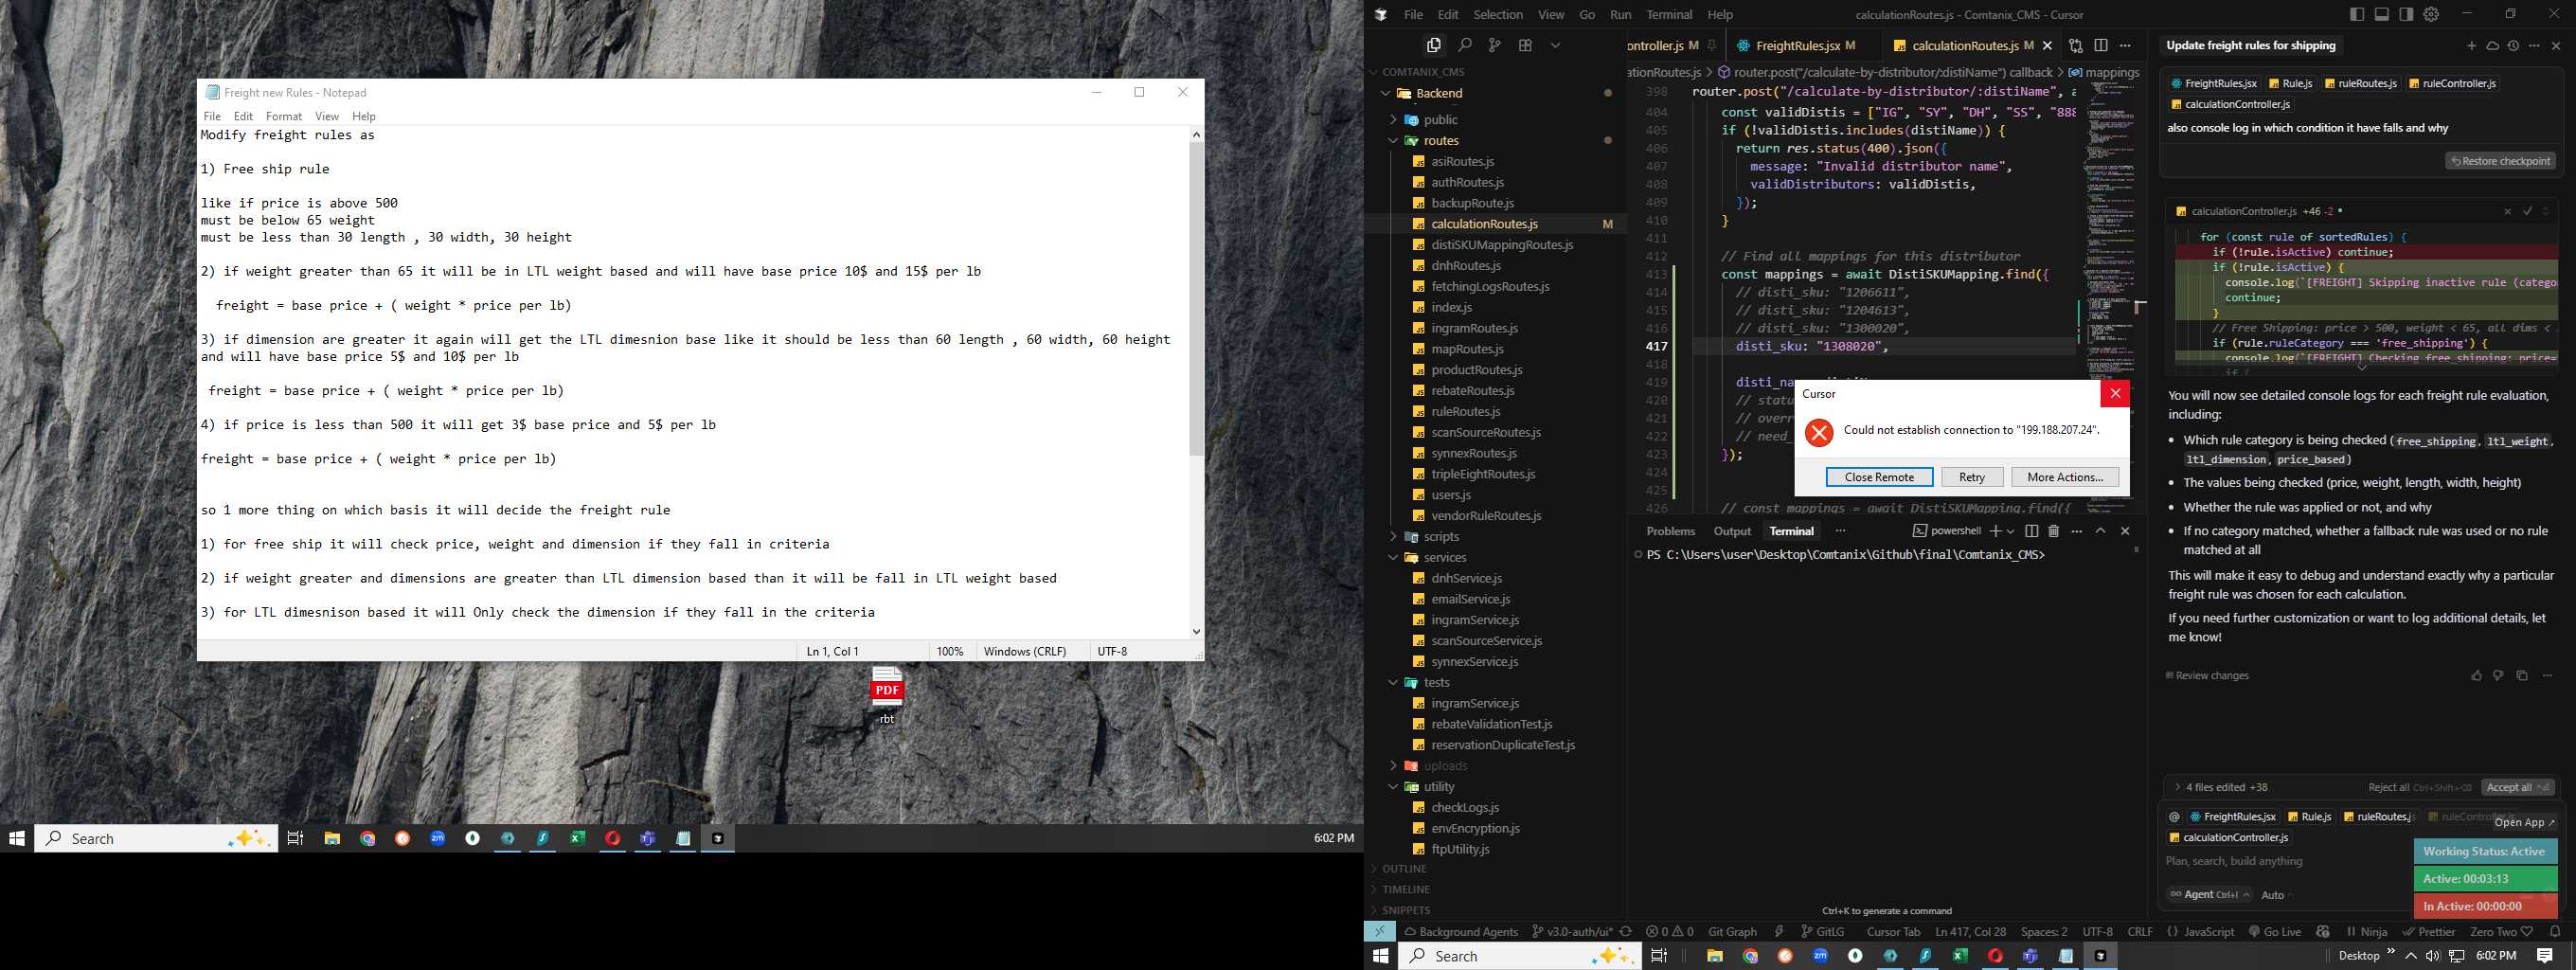The width and height of the screenshot is (2576, 970).
Task: Maximize the terminal panel with the up chevron
Action: (x=2100, y=531)
